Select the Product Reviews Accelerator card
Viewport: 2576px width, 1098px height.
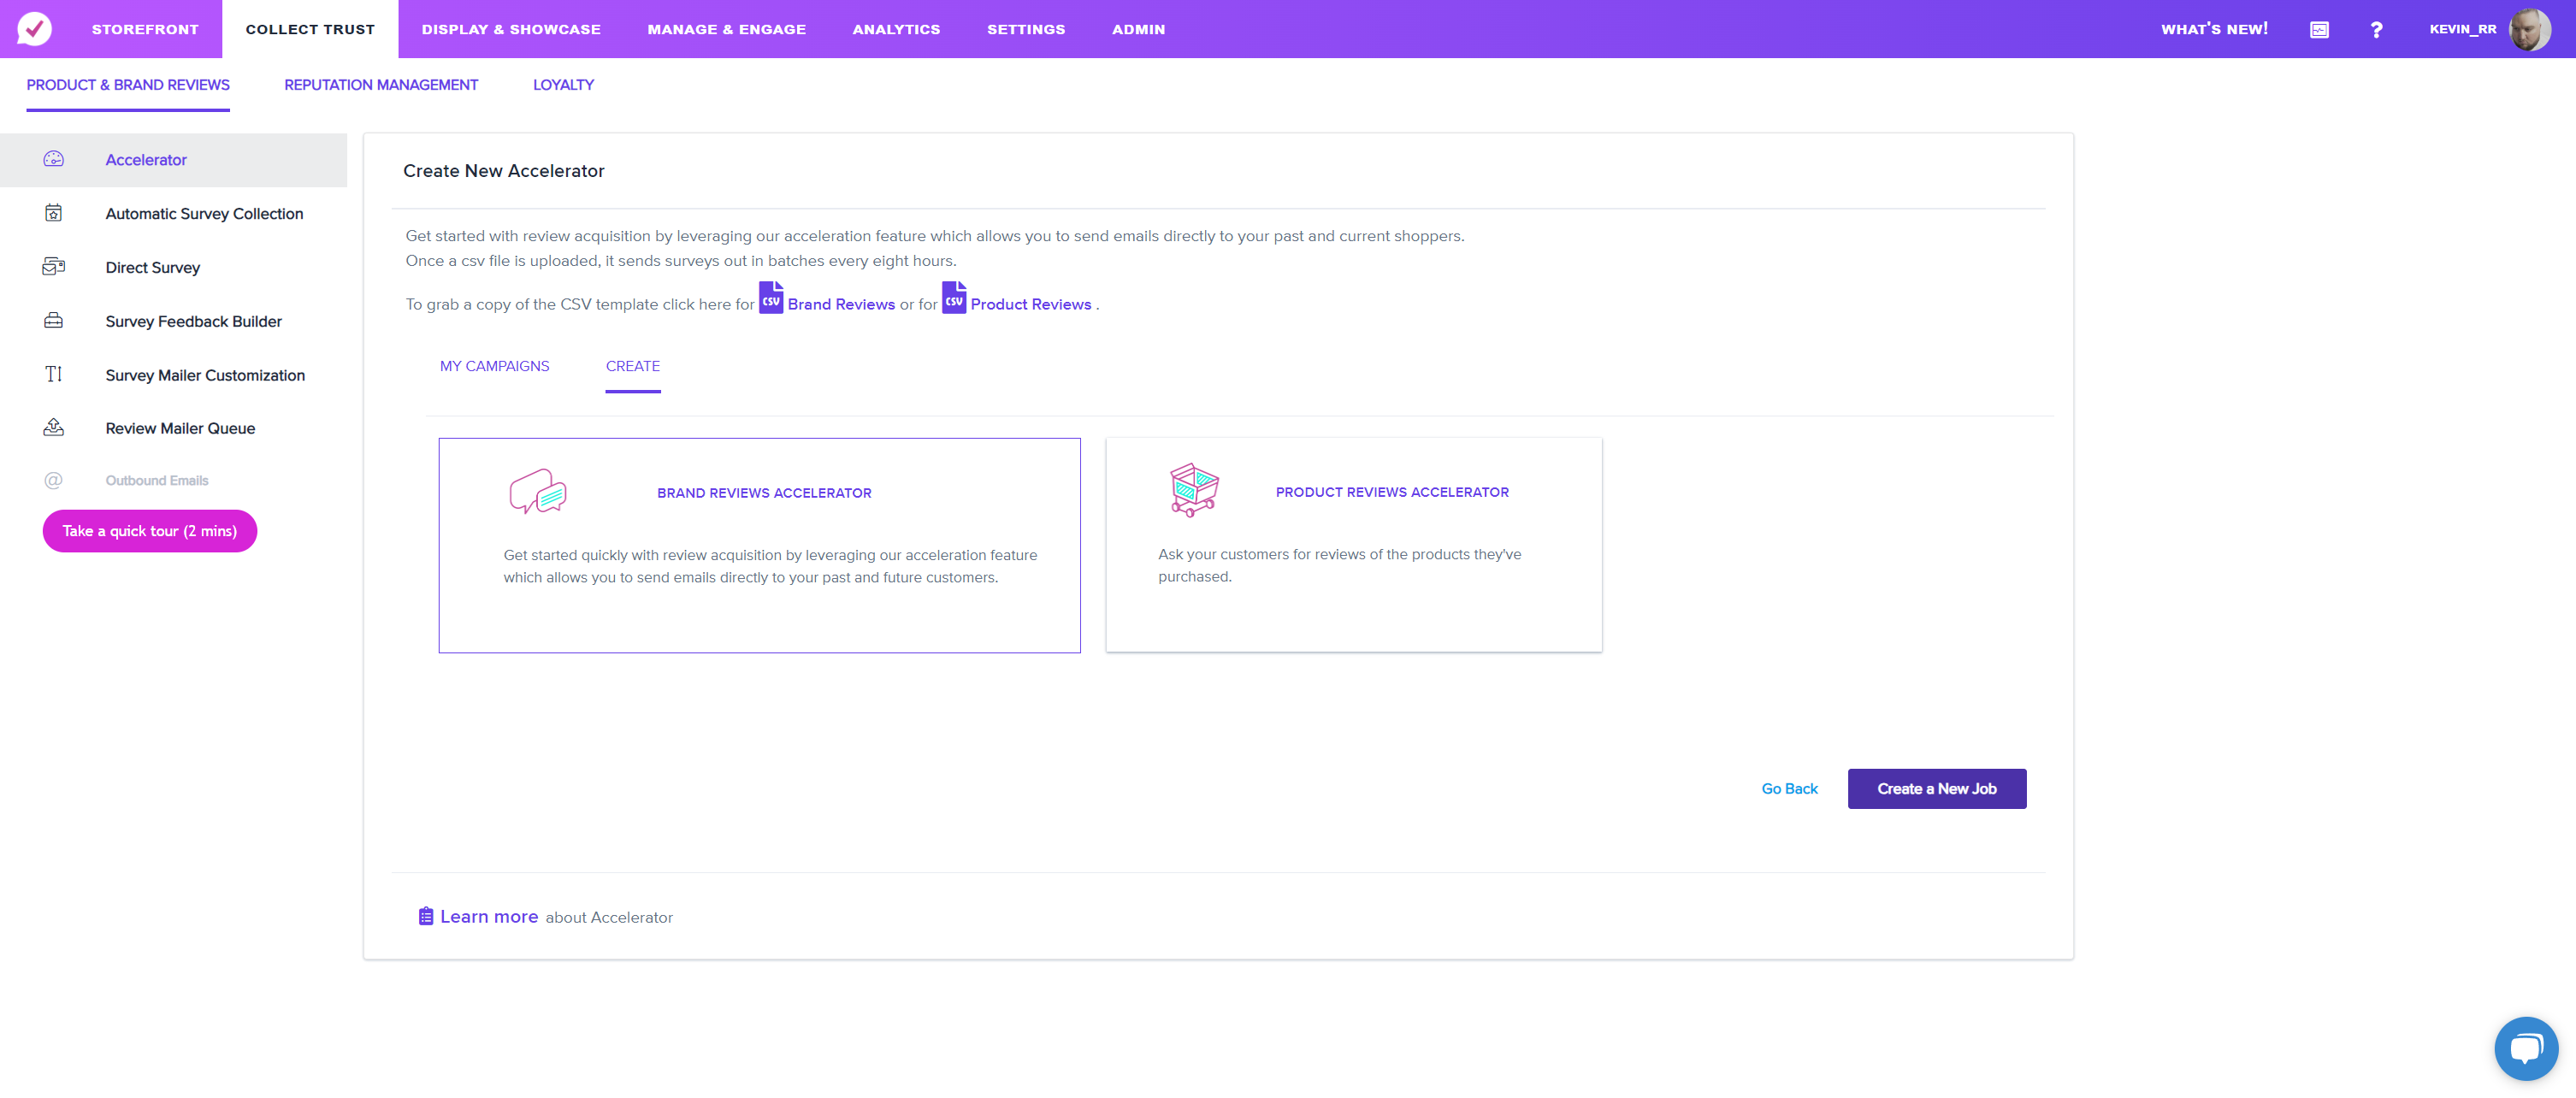[1354, 545]
